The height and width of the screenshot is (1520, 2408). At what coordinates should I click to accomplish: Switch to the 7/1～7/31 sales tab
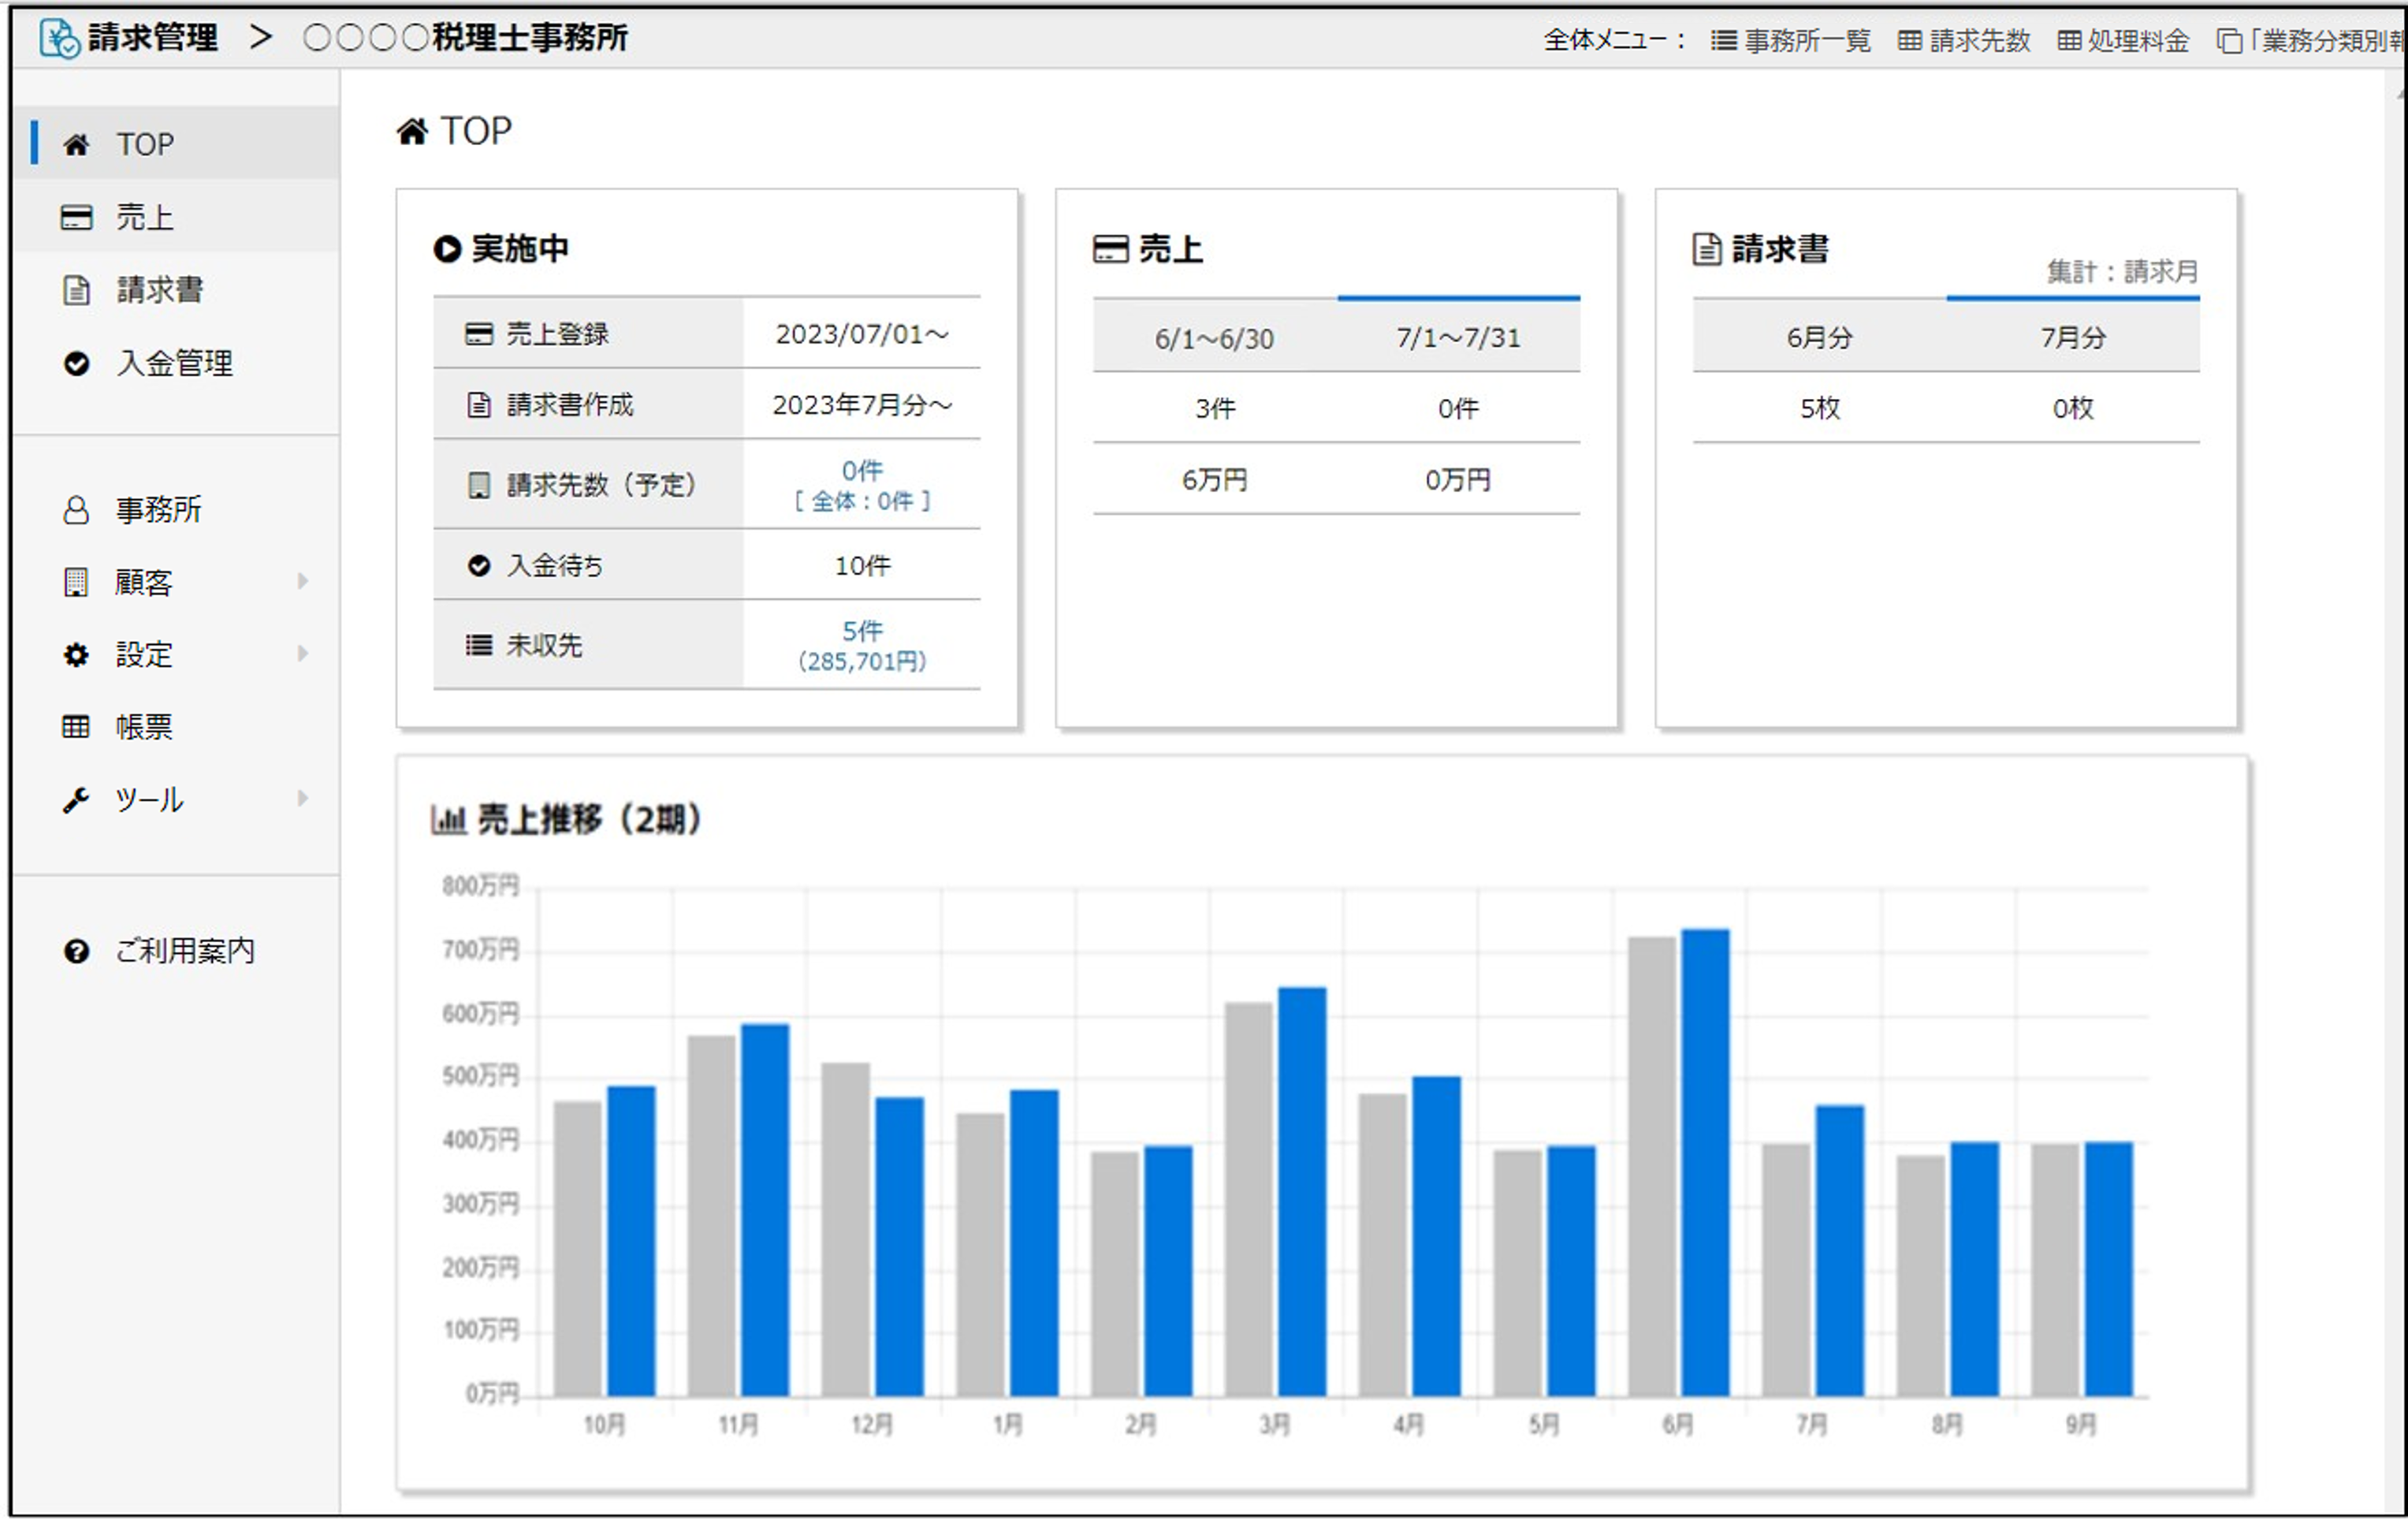coord(1458,338)
